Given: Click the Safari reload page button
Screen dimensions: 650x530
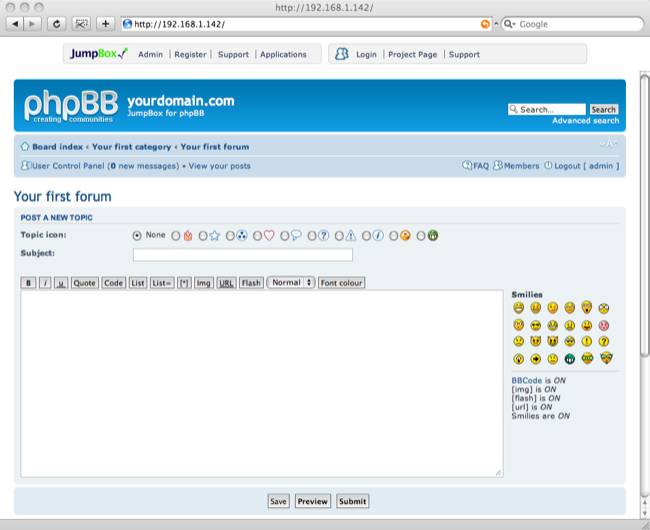Looking at the screenshot, I should [57, 24].
